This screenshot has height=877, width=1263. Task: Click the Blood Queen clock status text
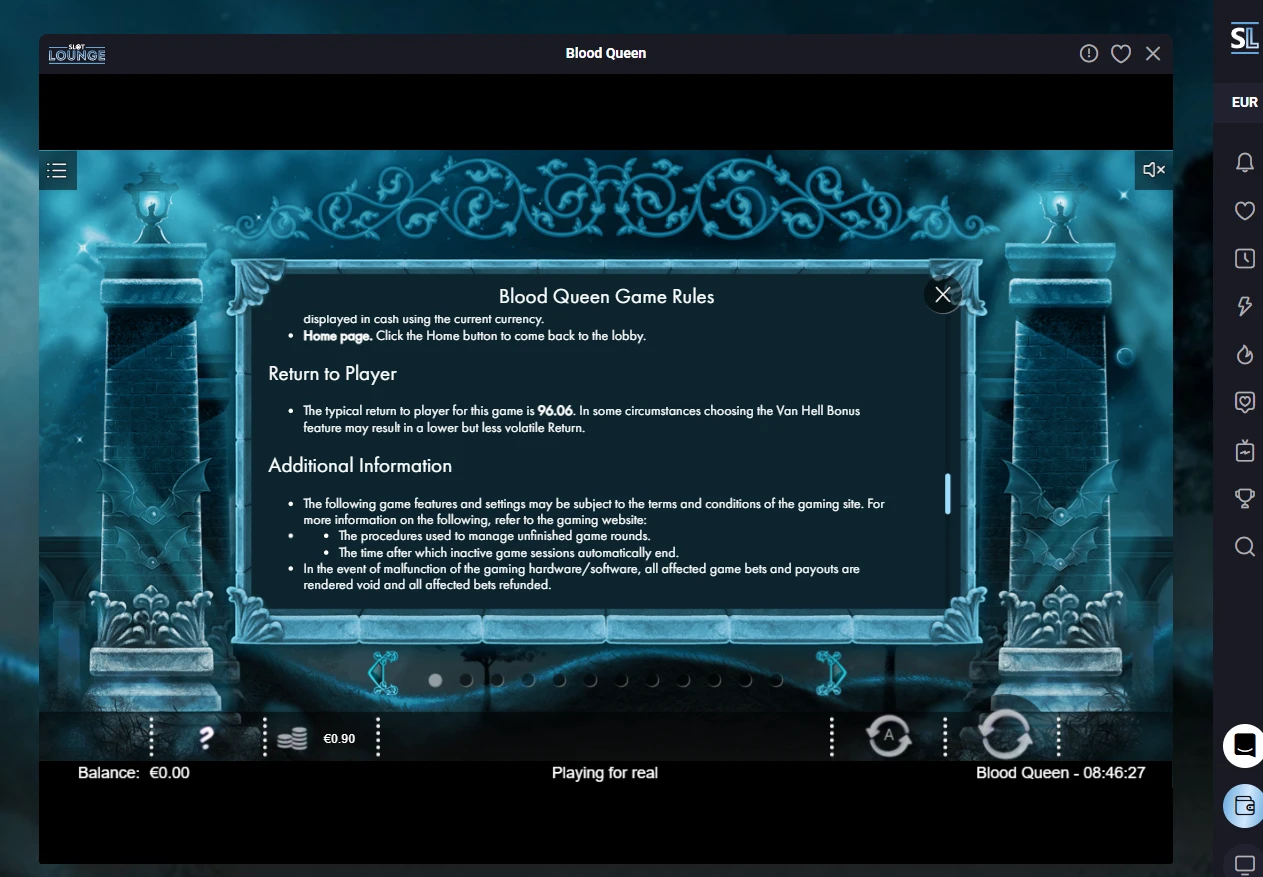coord(1061,773)
